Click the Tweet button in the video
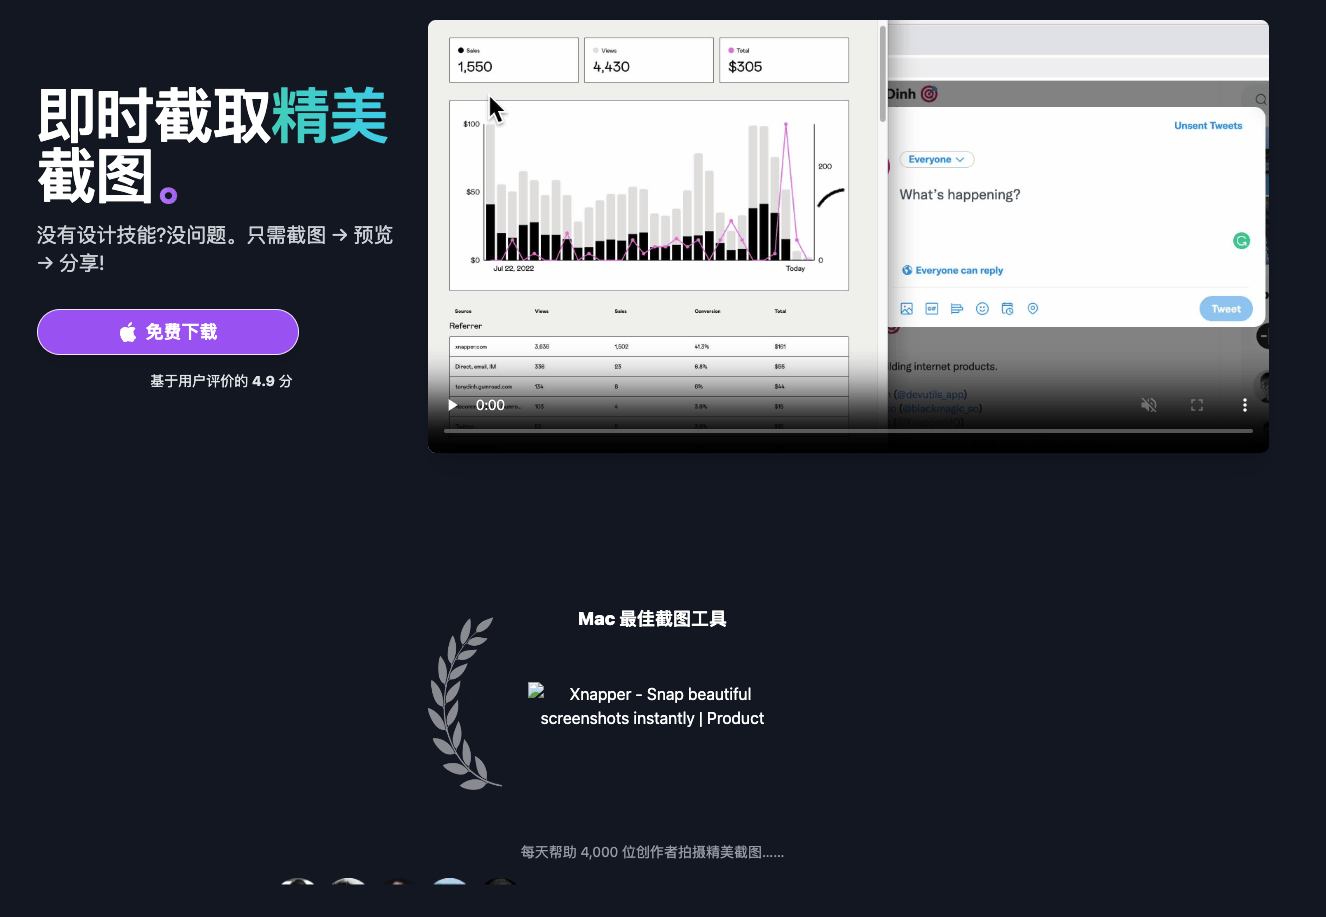Viewport: 1326px width, 917px height. point(1226,309)
